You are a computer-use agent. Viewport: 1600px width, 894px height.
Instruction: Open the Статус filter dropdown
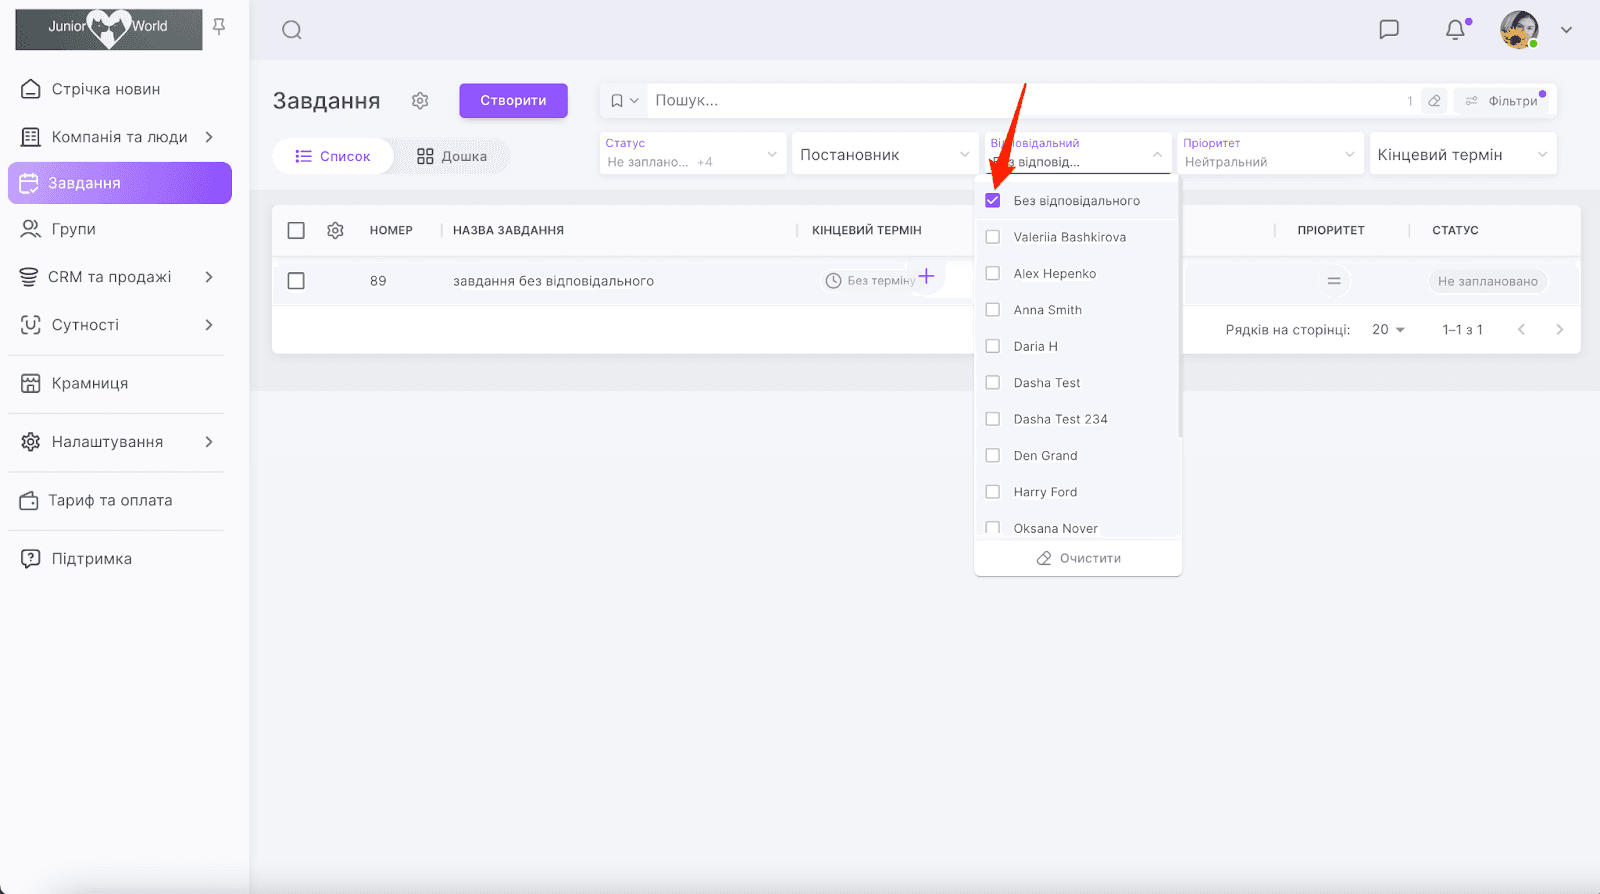click(691, 154)
